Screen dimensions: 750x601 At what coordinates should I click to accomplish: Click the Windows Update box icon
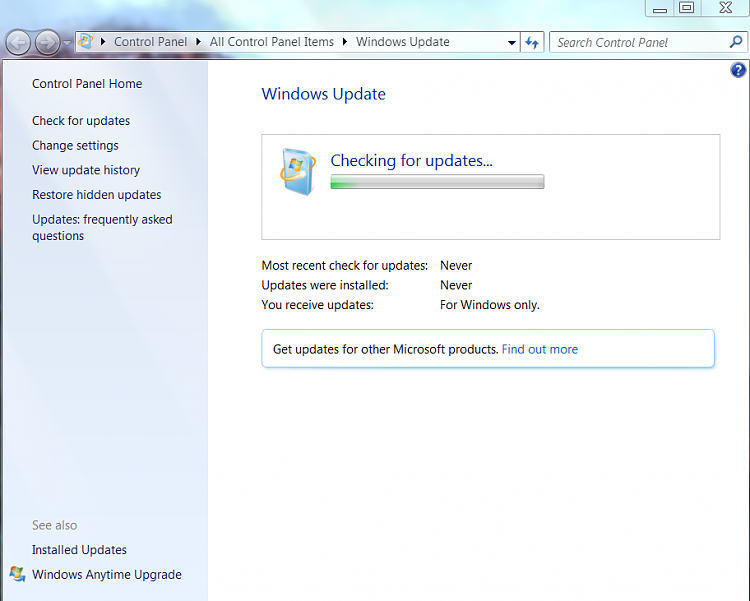coord(298,172)
